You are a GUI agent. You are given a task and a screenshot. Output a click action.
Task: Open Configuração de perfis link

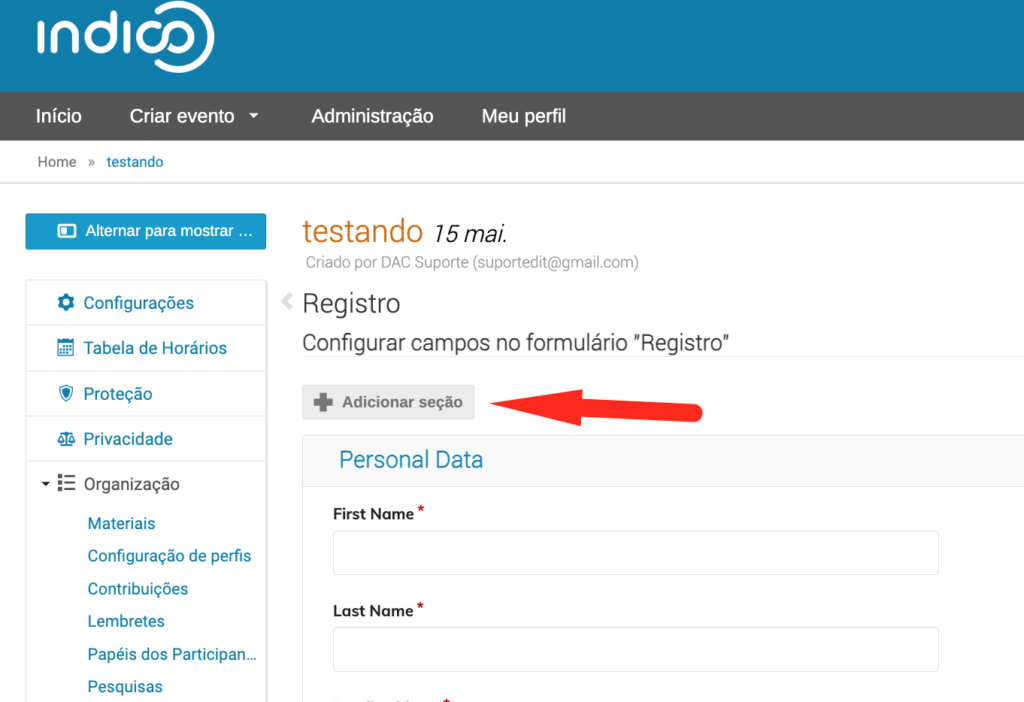pyautogui.click(x=169, y=556)
